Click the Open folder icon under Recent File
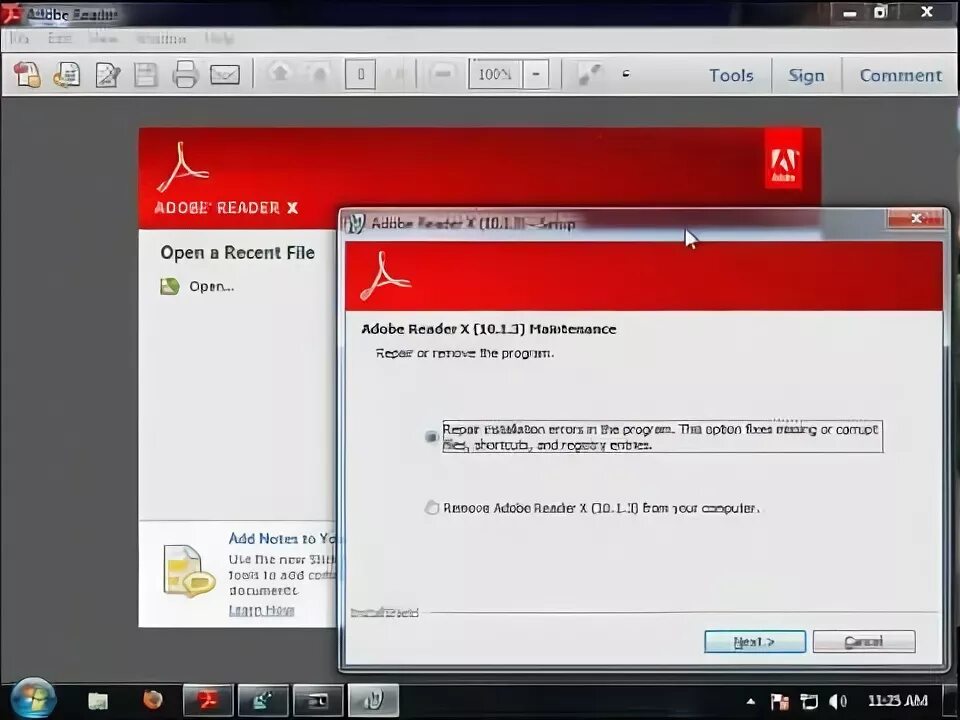Viewport: 960px width, 720px height. [x=170, y=286]
